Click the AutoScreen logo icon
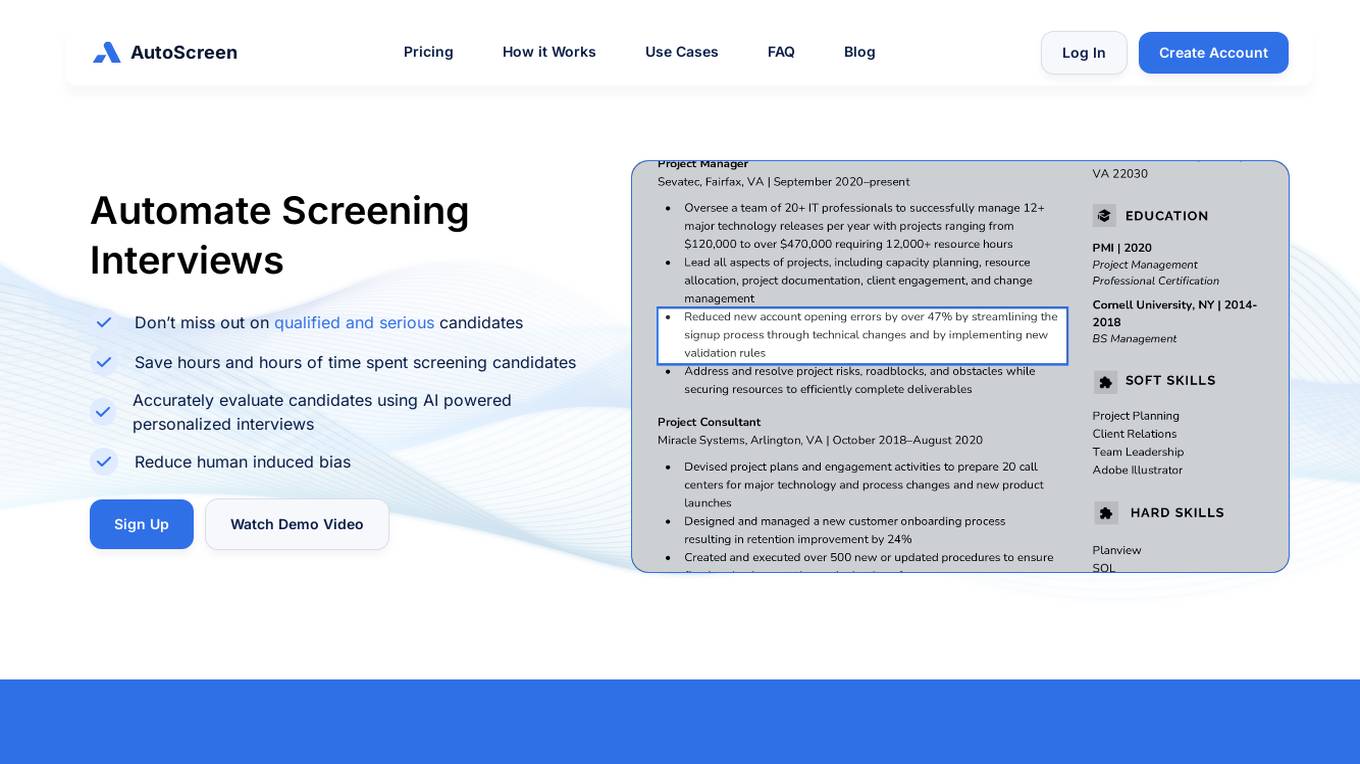This screenshot has width=1360, height=764. pos(107,52)
